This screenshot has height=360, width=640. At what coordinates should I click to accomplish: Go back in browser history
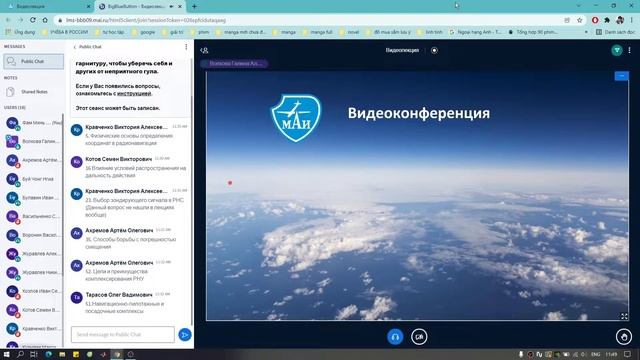(8, 20)
